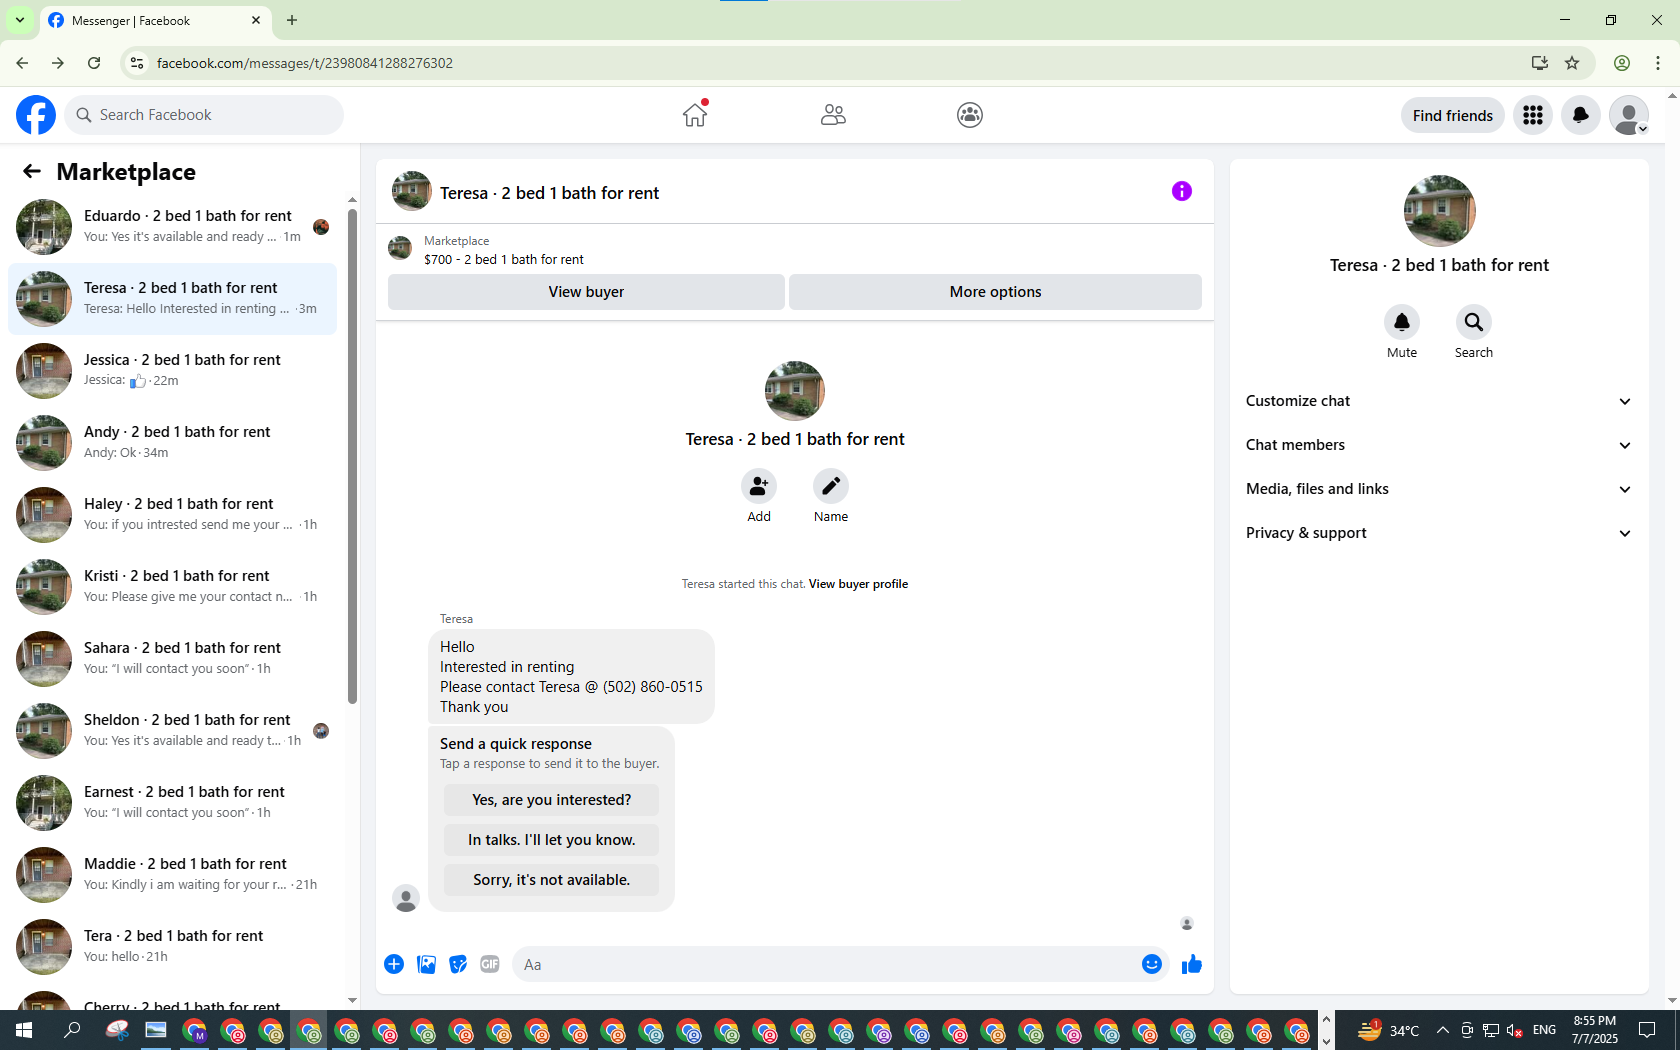Click Teresa's listing thumbnail in right panel

[x=1439, y=211]
